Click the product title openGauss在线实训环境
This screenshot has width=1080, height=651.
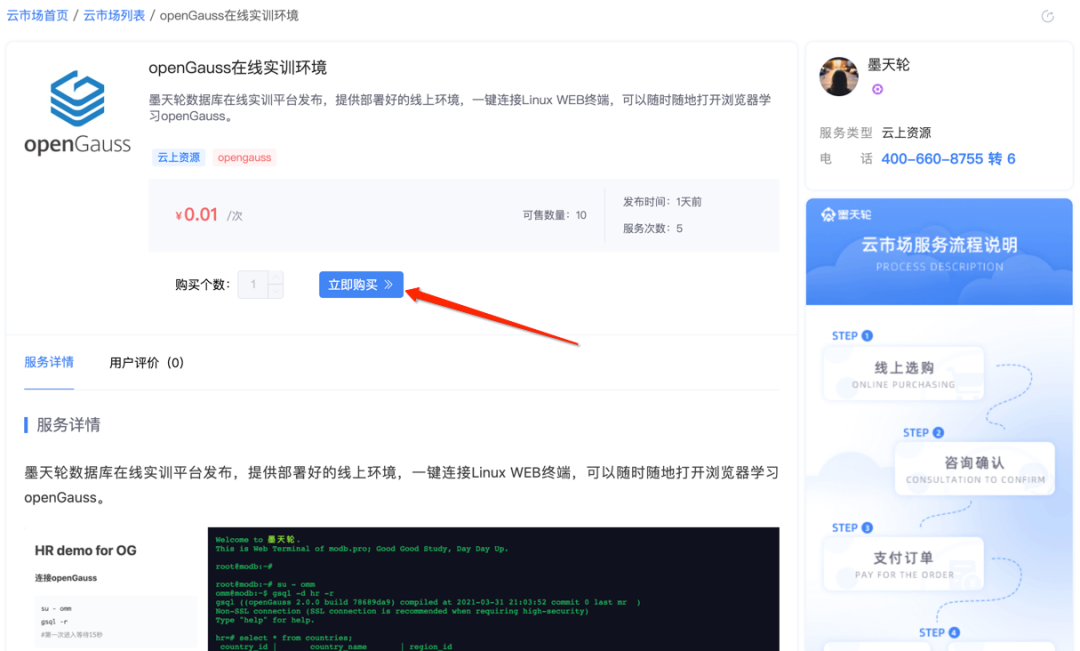(x=238, y=68)
